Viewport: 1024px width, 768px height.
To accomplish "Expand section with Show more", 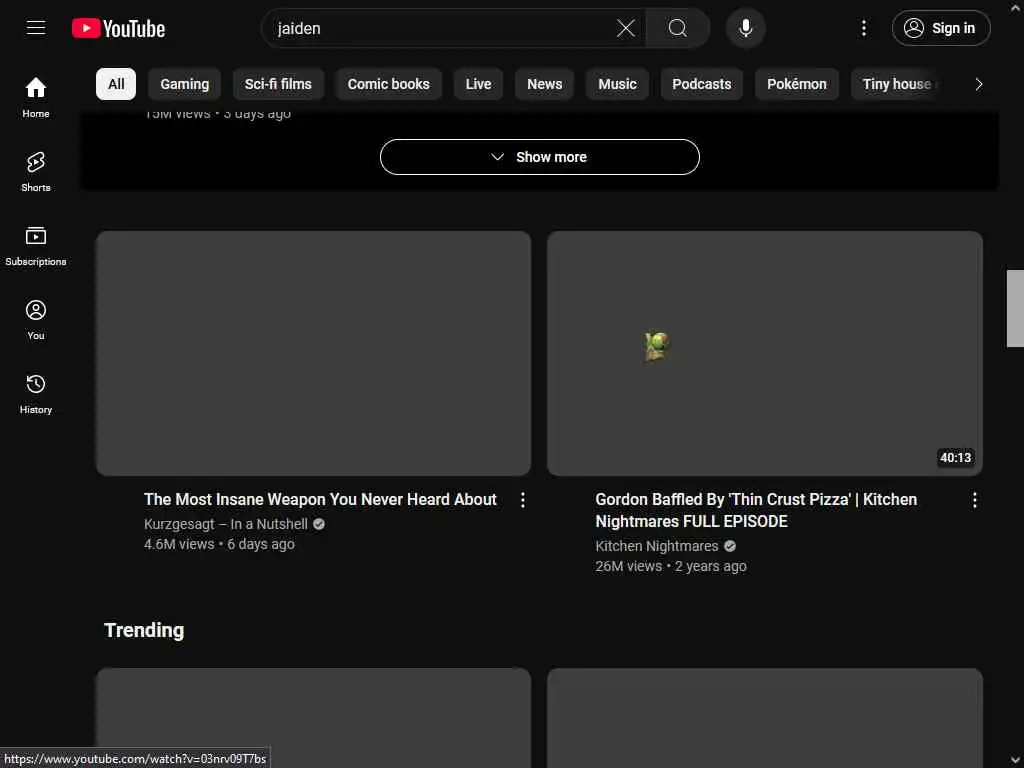I will tap(539, 157).
